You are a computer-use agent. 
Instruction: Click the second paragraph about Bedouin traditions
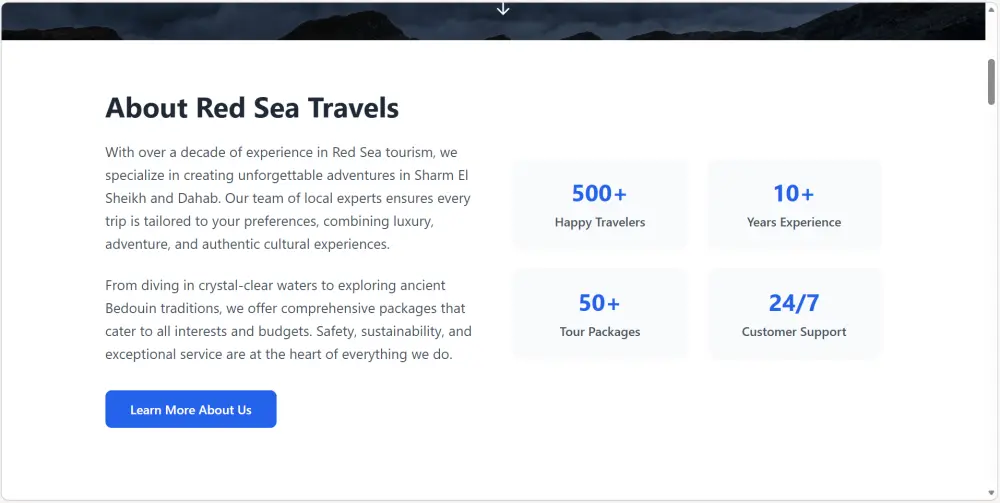point(288,320)
